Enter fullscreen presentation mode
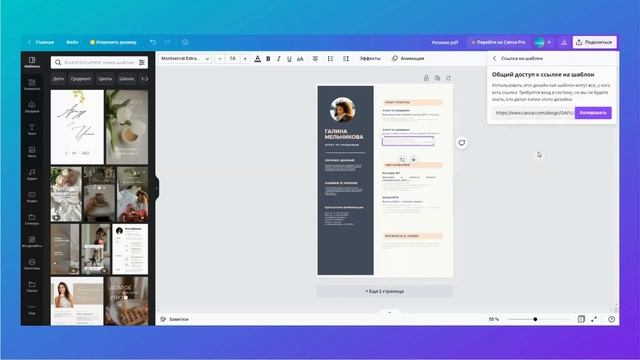Image resolution: width=640 pixels, height=360 pixels. (x=594, y=319)
